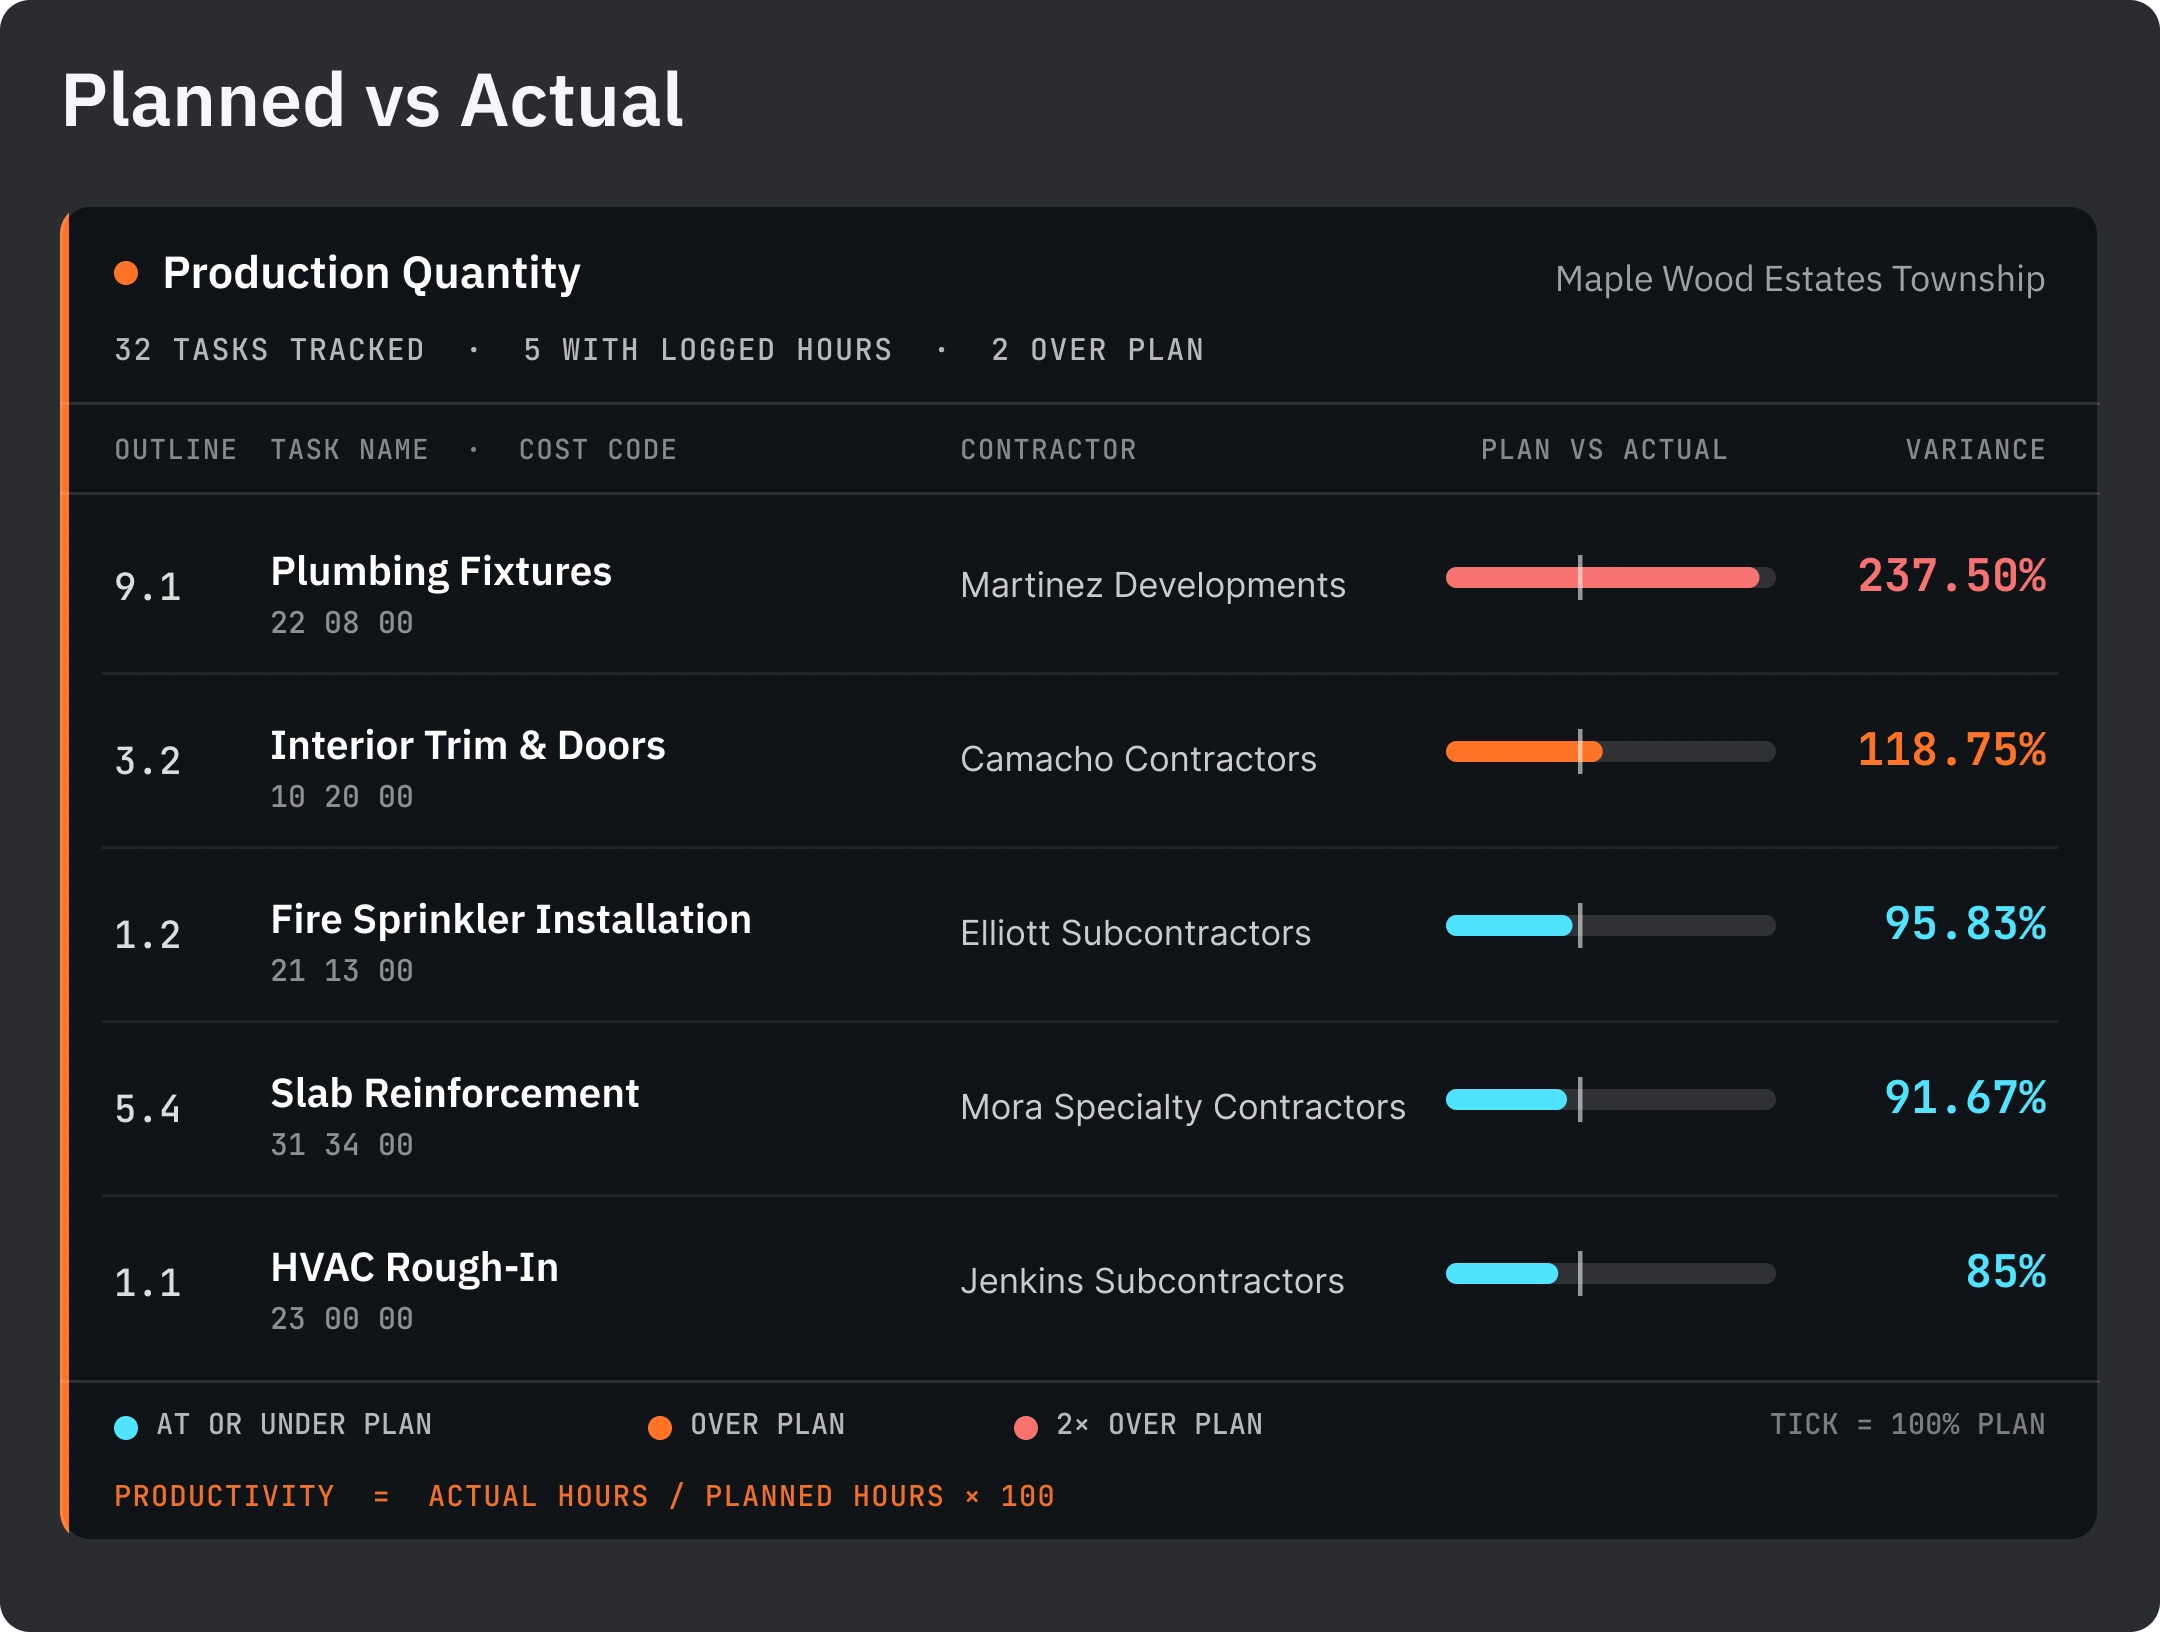Click the 2 Over Plan summary
This screenshot has height=1632, width=2160.
click(1098, 350)
